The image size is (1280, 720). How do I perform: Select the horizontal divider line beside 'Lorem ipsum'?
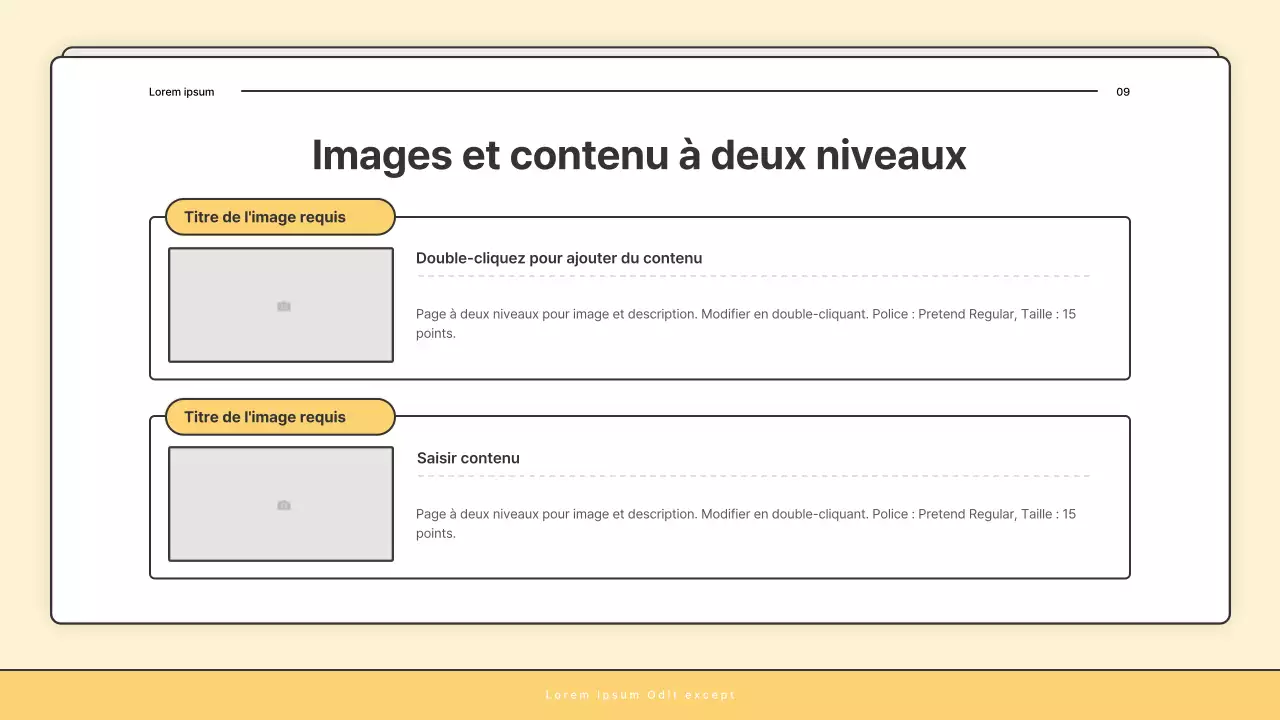coord(670,91)
